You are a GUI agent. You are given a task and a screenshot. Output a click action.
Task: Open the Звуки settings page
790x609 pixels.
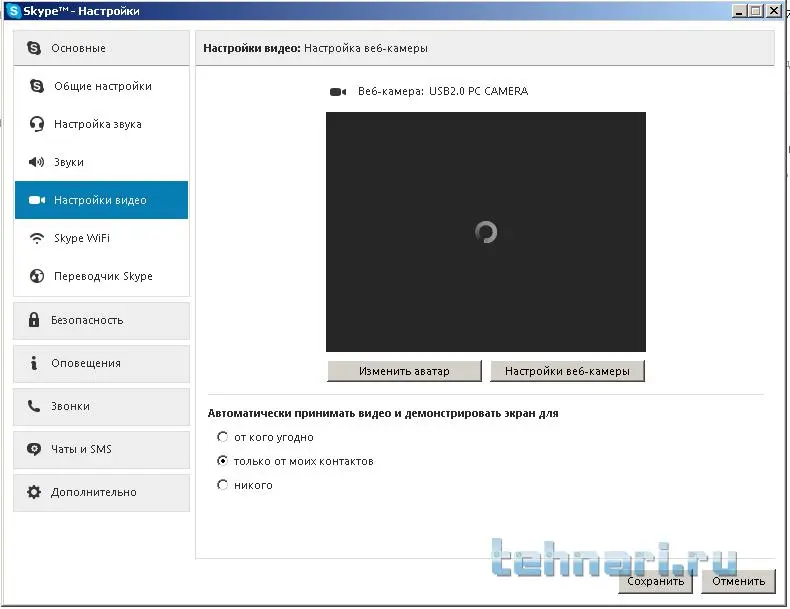[x=101, y=162]
